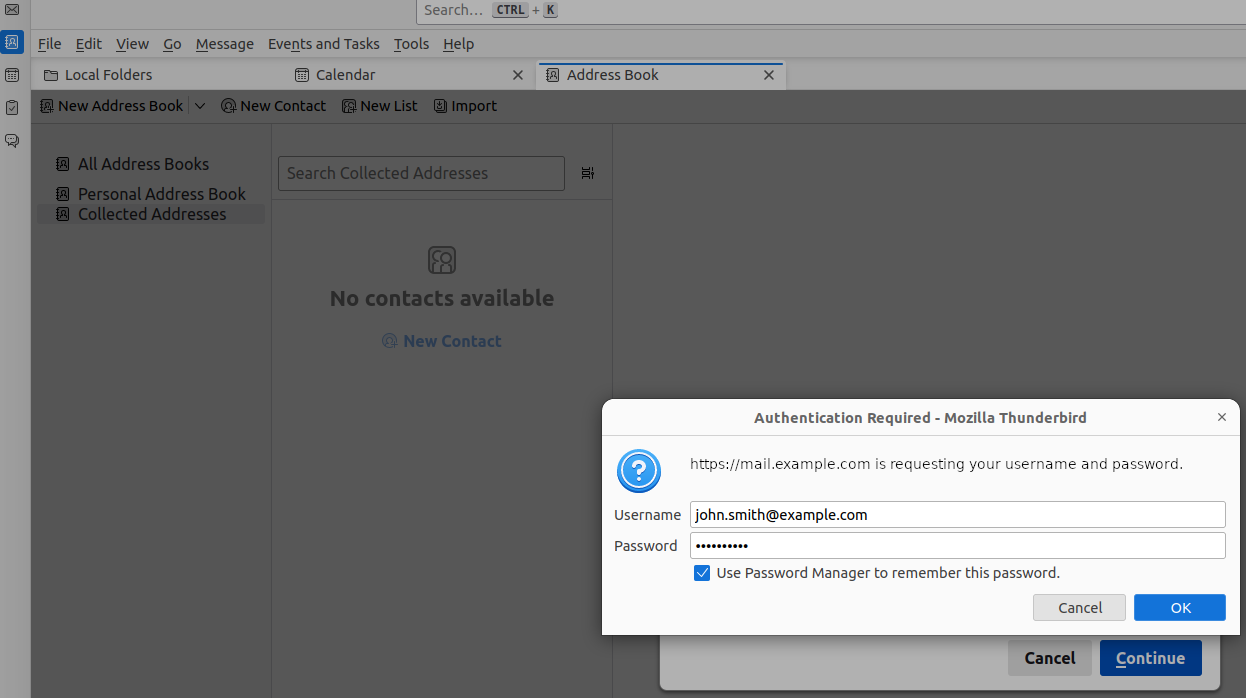
Task: Open the Tasks space icon in sidebar
Action: [12, 108]
